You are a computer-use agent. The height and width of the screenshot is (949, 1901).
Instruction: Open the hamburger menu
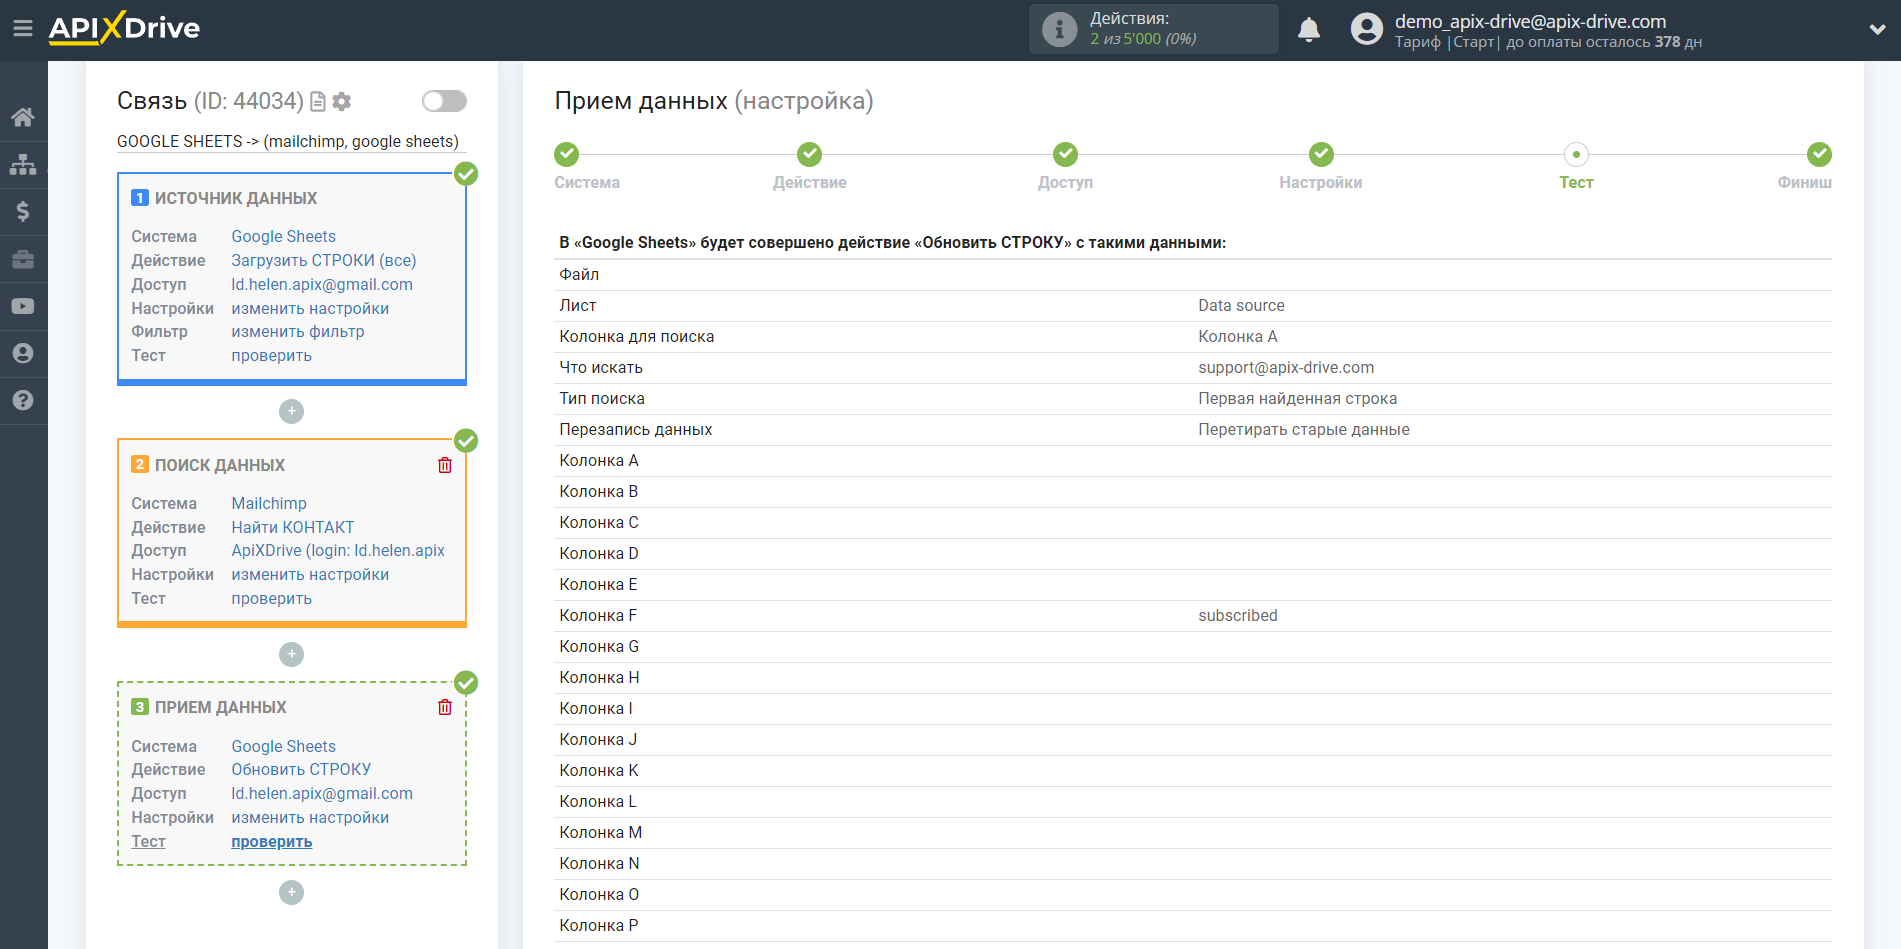[x=22, y=29]
